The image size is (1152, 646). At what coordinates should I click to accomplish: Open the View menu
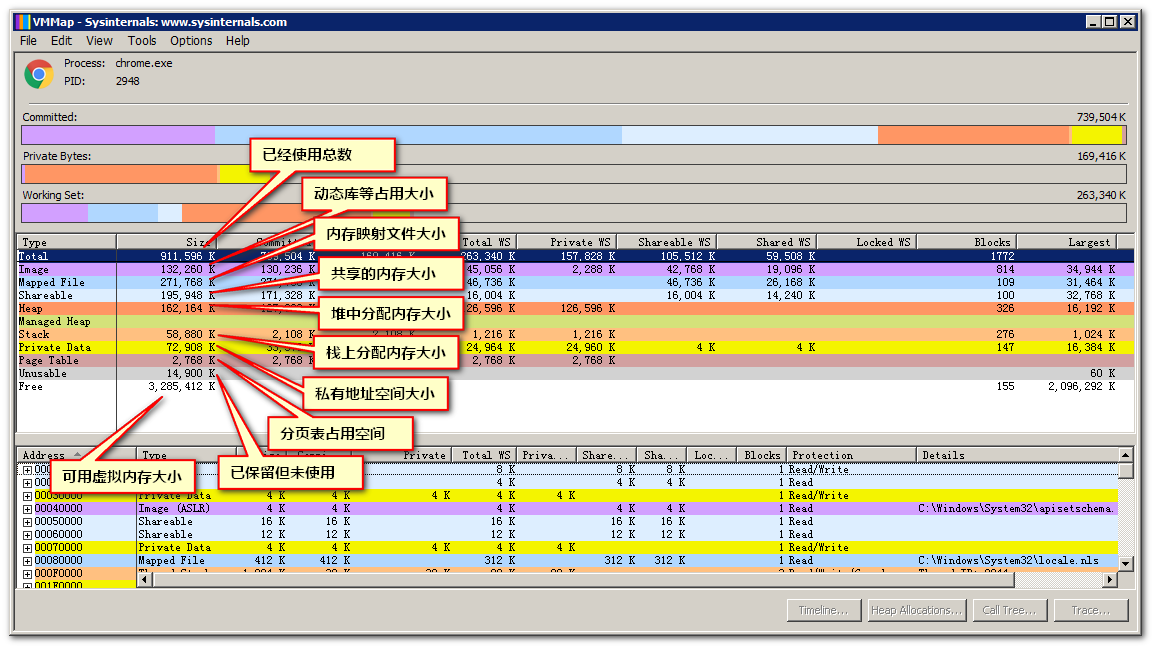[x=99, y=41]
